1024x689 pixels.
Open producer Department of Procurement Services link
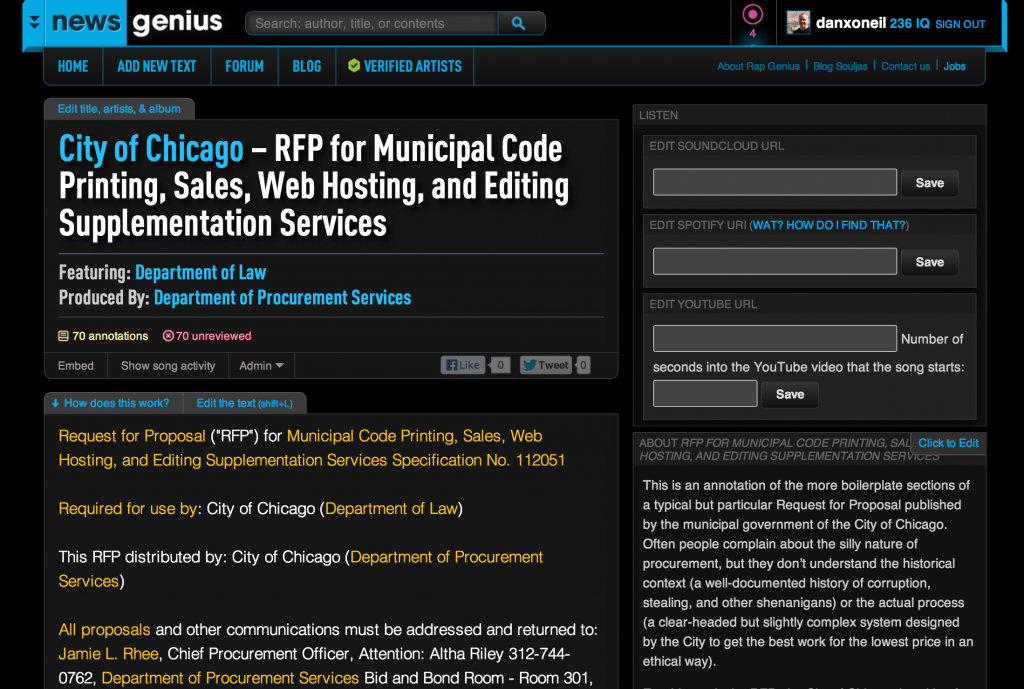(x=282, y=298)
